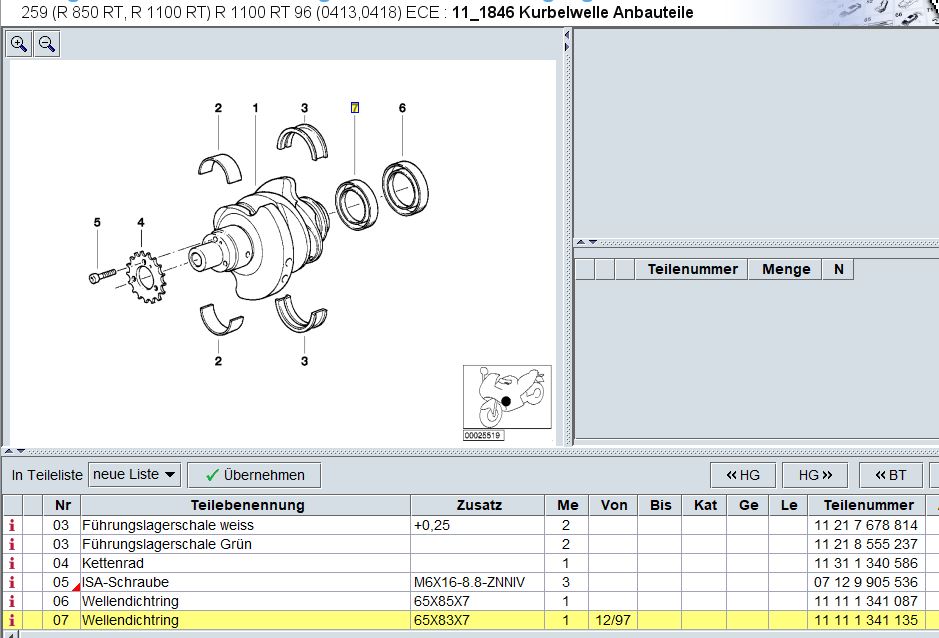The image size is (939, 638).
Task: Select highlighted callout number 7 in diagram
Action: (x=354, y=108)
